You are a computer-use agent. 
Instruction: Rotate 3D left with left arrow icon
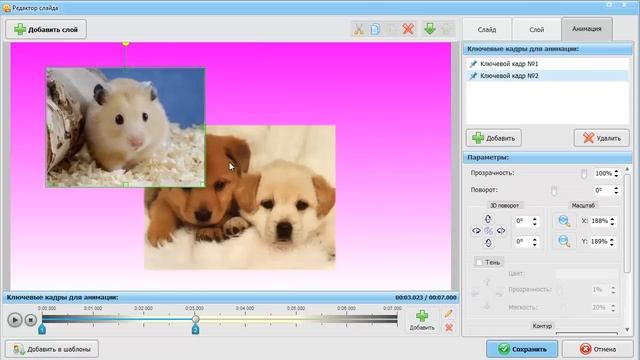point(476,231)
